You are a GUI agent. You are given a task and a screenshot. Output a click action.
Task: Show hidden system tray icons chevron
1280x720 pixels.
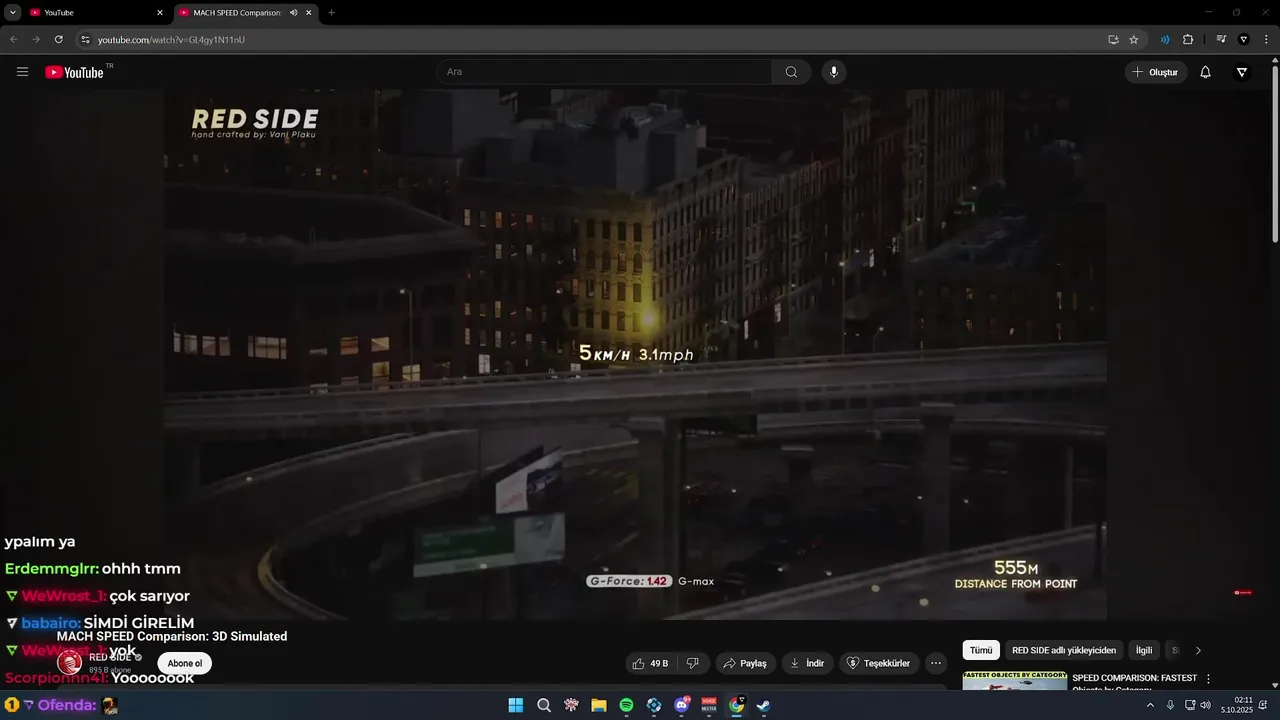click(x=1150, y=705)
